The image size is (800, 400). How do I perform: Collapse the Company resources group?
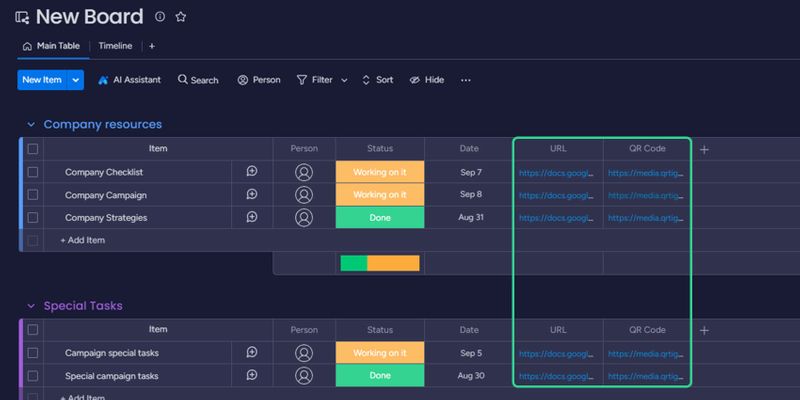(31, 124)
